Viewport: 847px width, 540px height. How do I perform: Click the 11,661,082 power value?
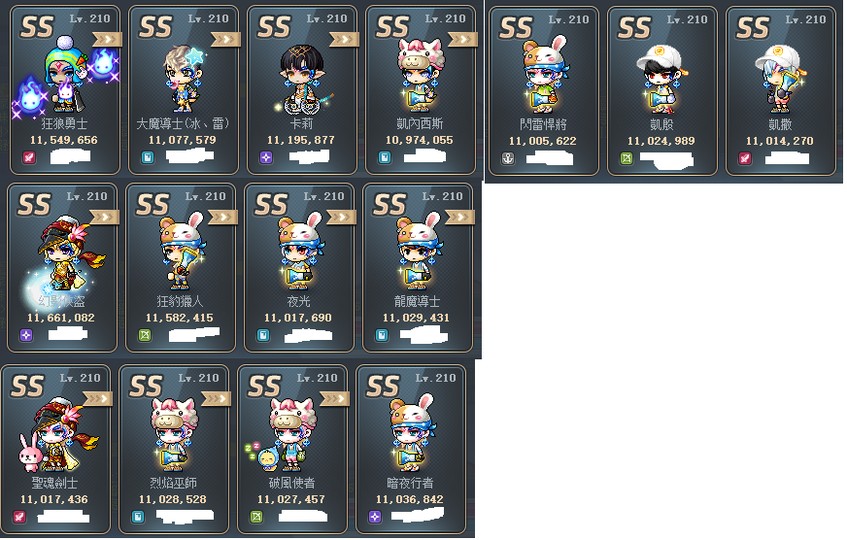click(x=61, y=318)
